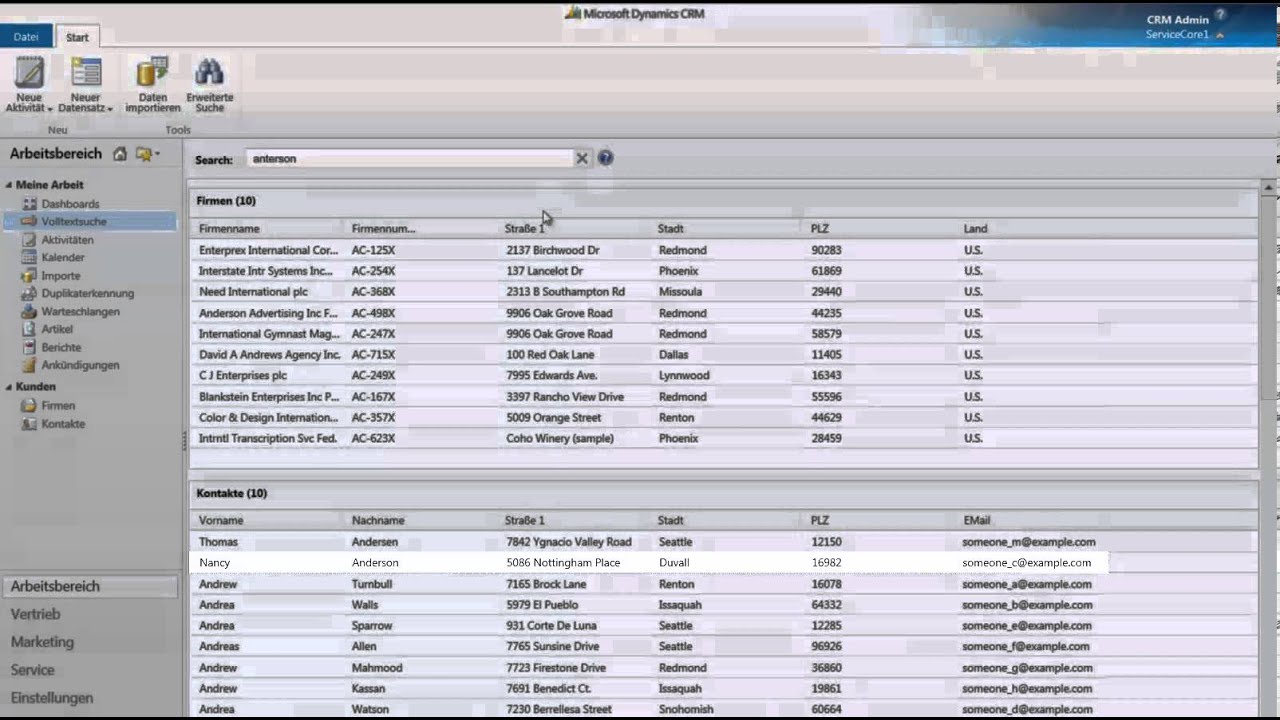
Task: Click the Kontakte (10) section header
Action: pos(232,493)
